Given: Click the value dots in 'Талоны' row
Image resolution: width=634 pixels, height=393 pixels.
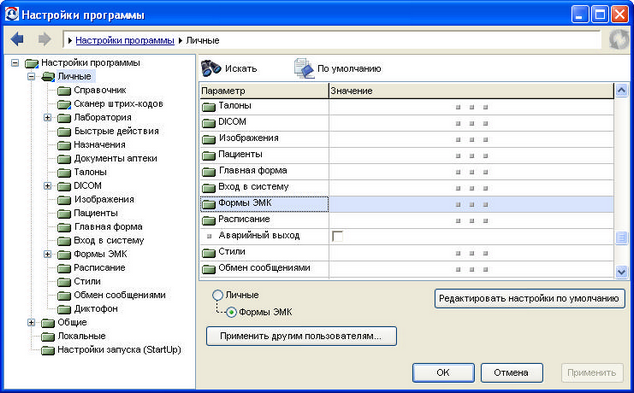Looking at the screenshot, I should pos(471,108).
